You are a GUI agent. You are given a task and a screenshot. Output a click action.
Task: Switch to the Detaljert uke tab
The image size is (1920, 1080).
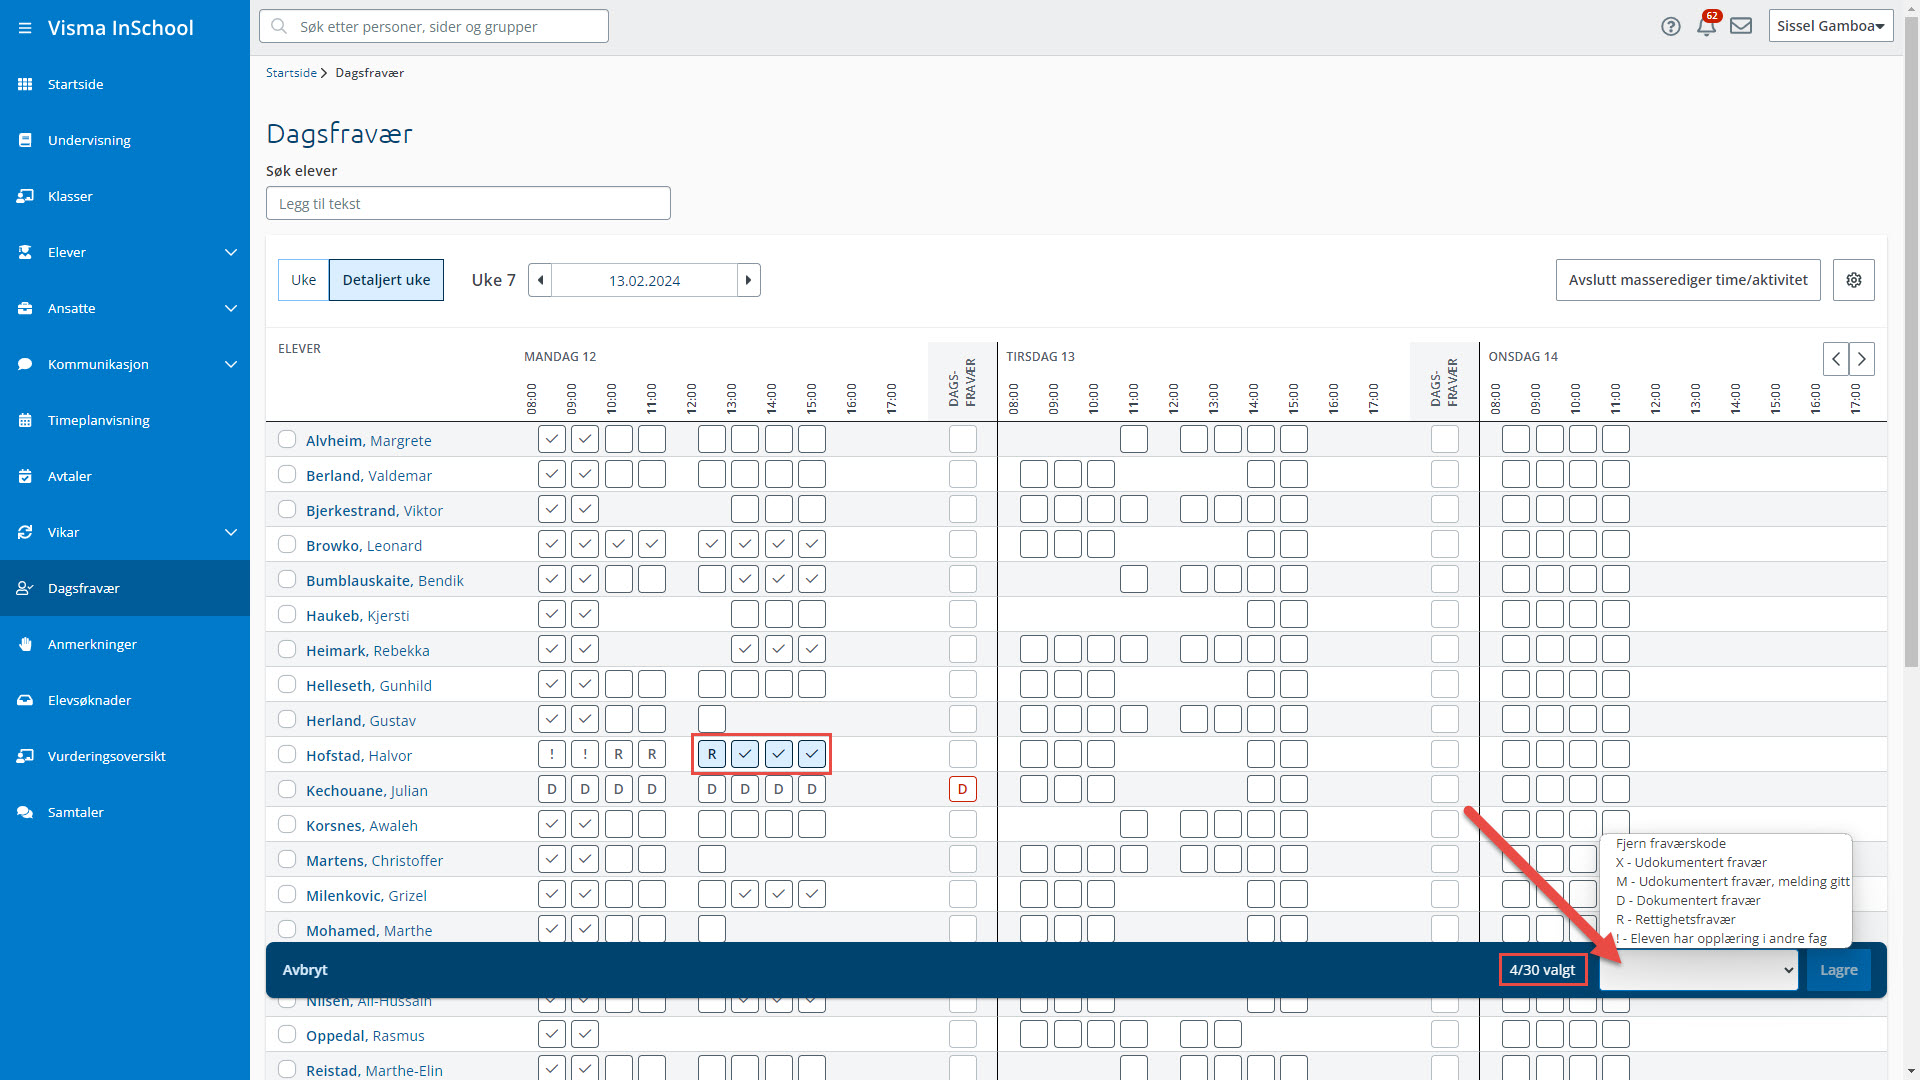pos(386,280)
